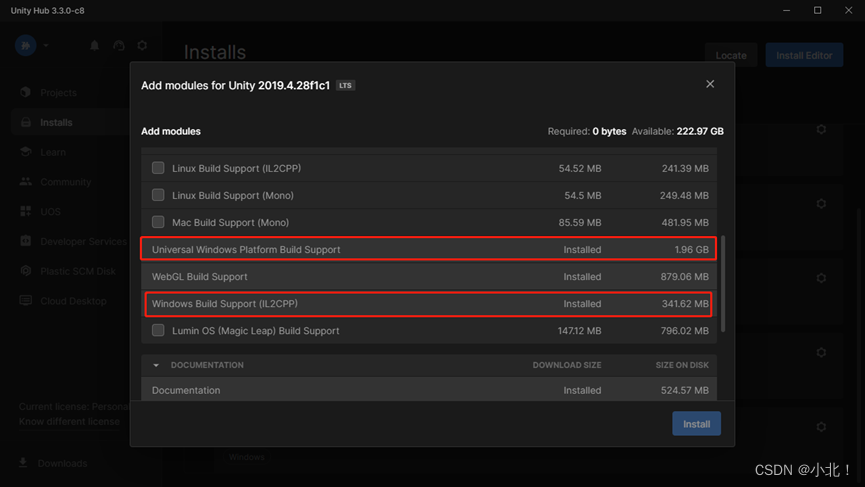Click the blue Install button
Viewport: 865px width, 487px height.
point(696,424)
